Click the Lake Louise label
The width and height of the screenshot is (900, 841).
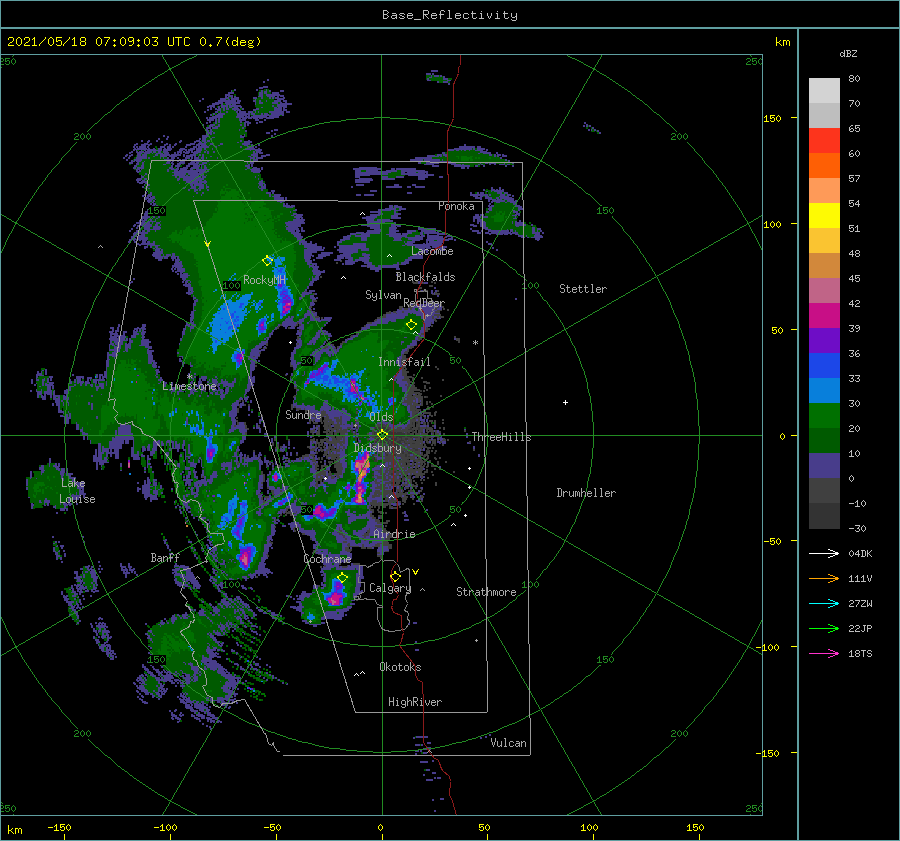coord(77,491)
